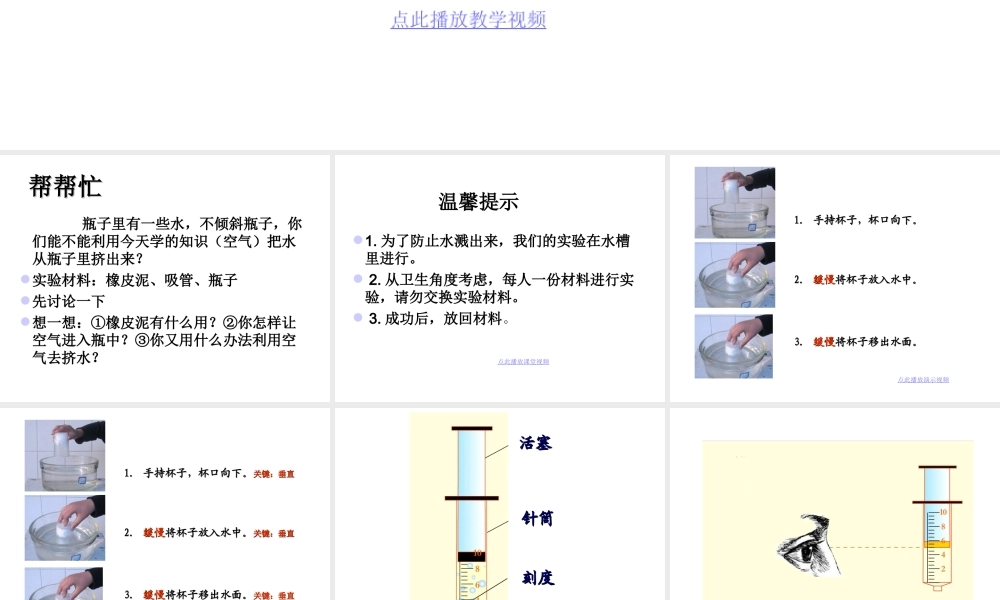Click the bullet before 从卫生角度考虑 tip
This screenshot has height=600, width=1000.
pyautogui.click(x=356, y=279)
